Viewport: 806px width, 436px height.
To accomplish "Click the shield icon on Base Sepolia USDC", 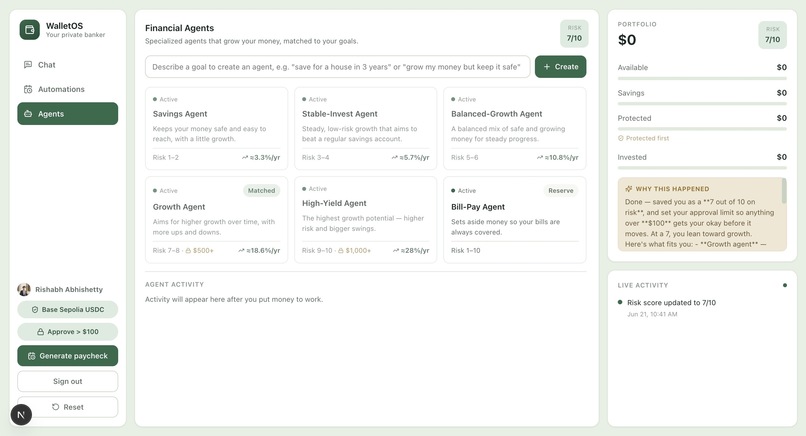I will pos(35,310).
